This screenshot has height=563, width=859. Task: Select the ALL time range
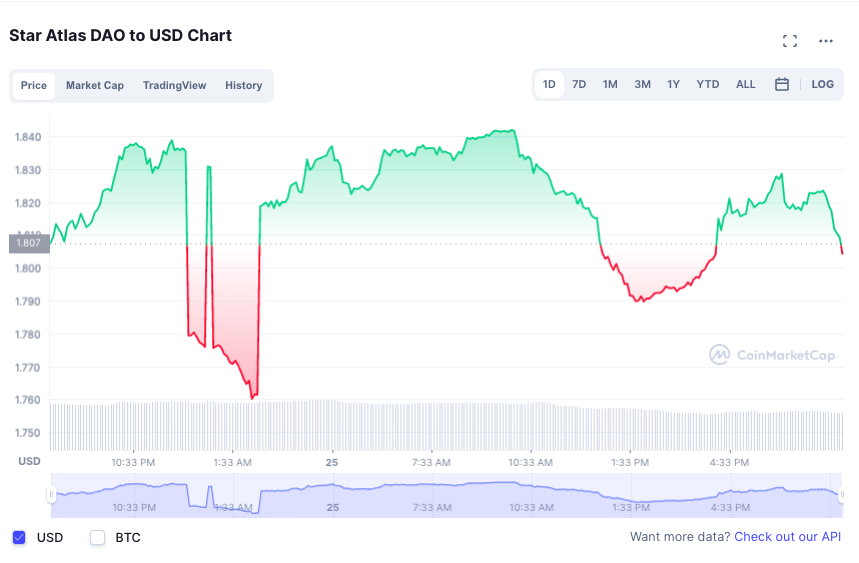[x=745, y=84]
